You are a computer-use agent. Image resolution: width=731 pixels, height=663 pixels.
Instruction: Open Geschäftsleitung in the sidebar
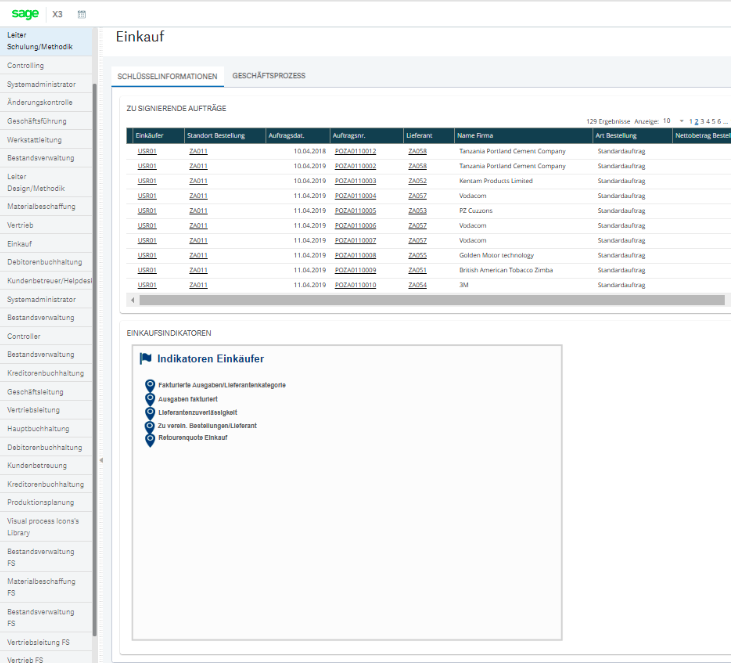46,392
